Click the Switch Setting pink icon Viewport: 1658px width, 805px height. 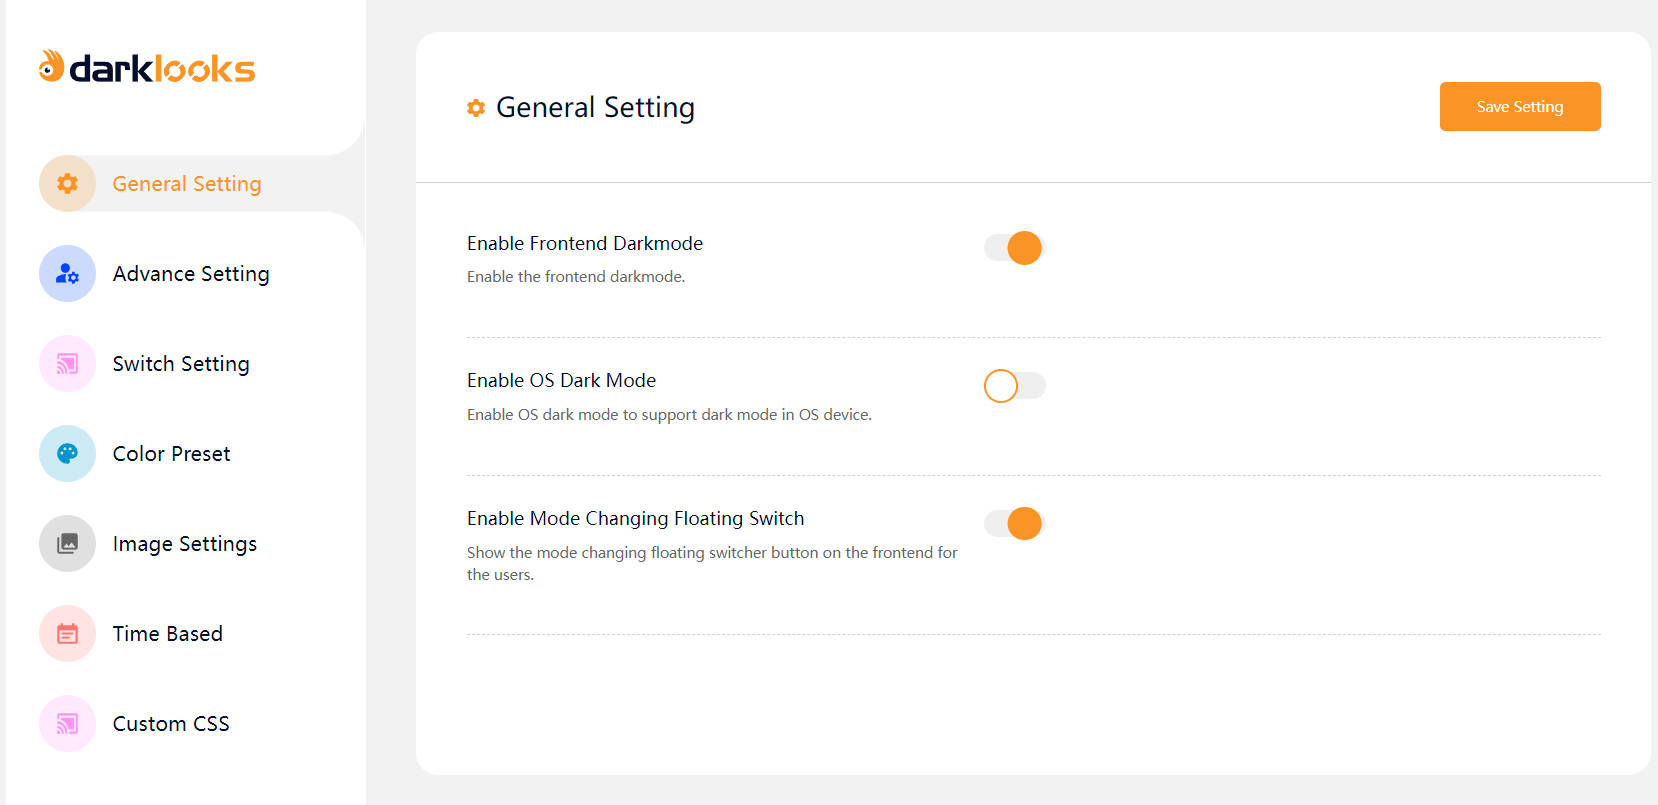coord(67,364)
